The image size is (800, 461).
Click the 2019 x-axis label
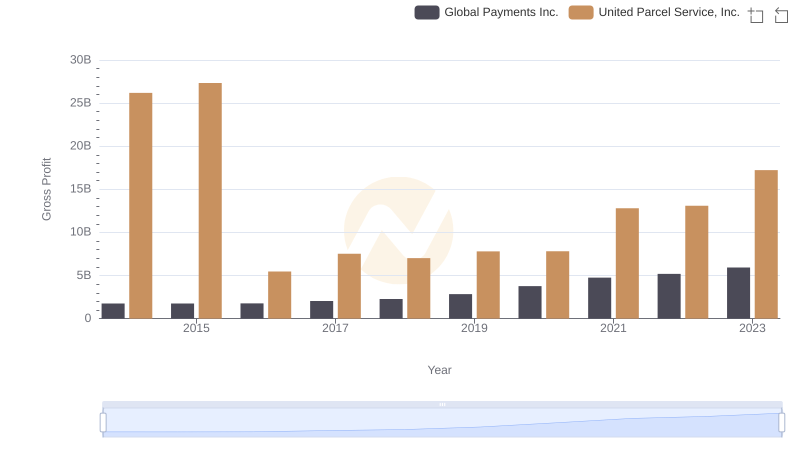[x=474, y=328]
